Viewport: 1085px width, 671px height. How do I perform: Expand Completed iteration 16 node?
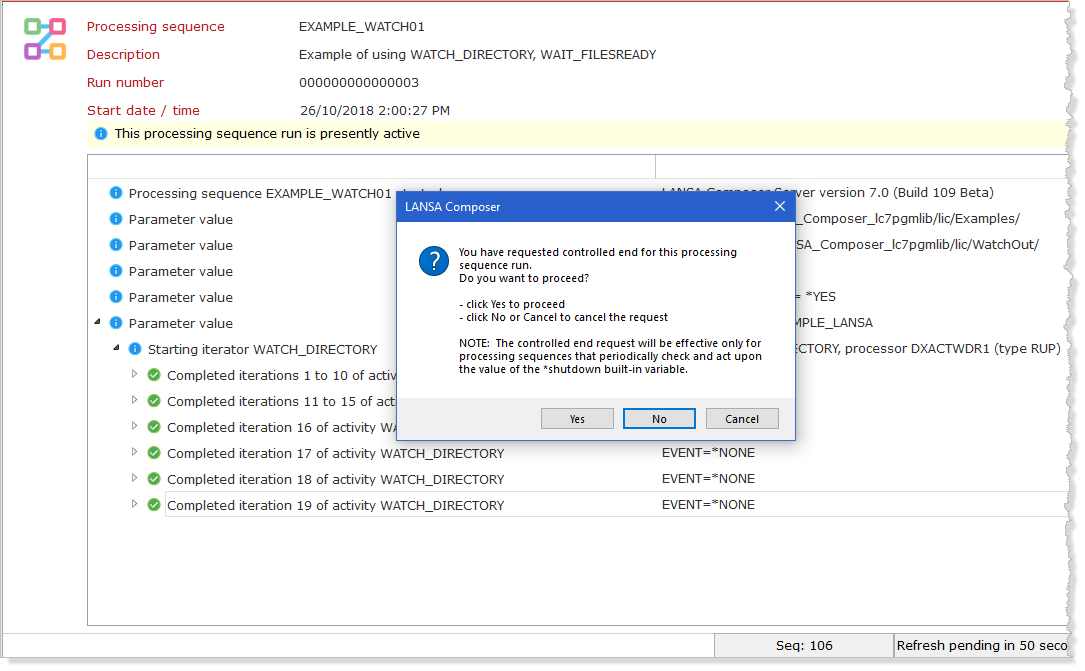coord(134,425)
